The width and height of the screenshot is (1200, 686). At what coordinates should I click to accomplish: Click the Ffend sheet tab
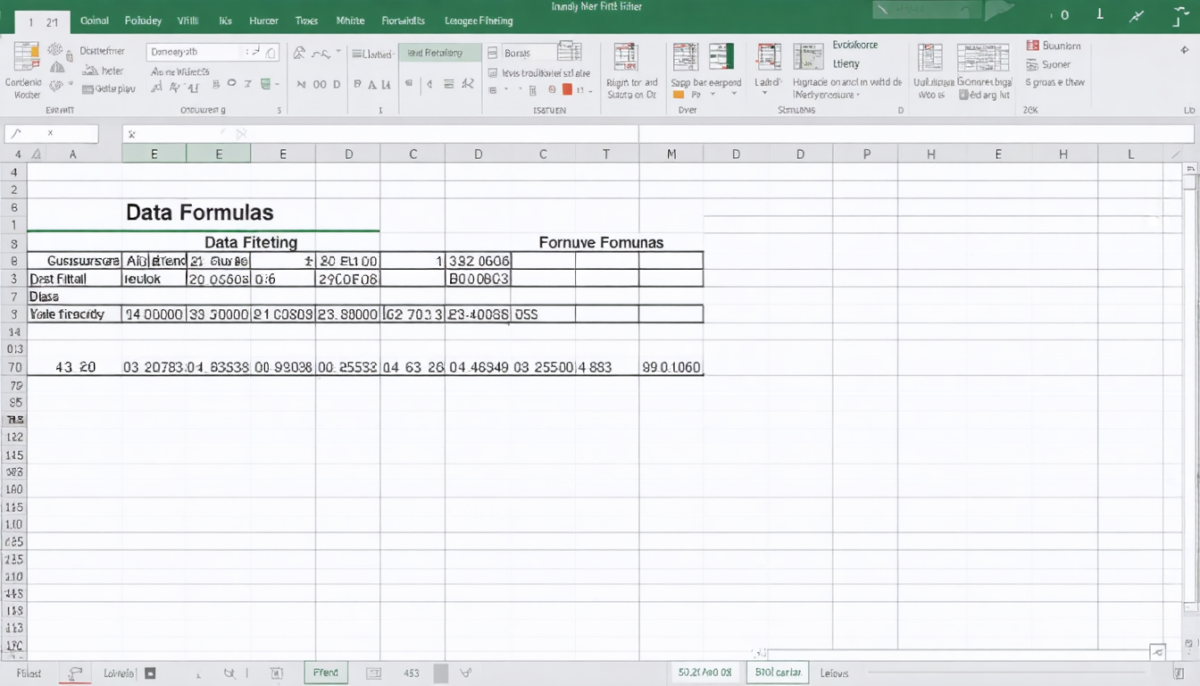(326, 673)
